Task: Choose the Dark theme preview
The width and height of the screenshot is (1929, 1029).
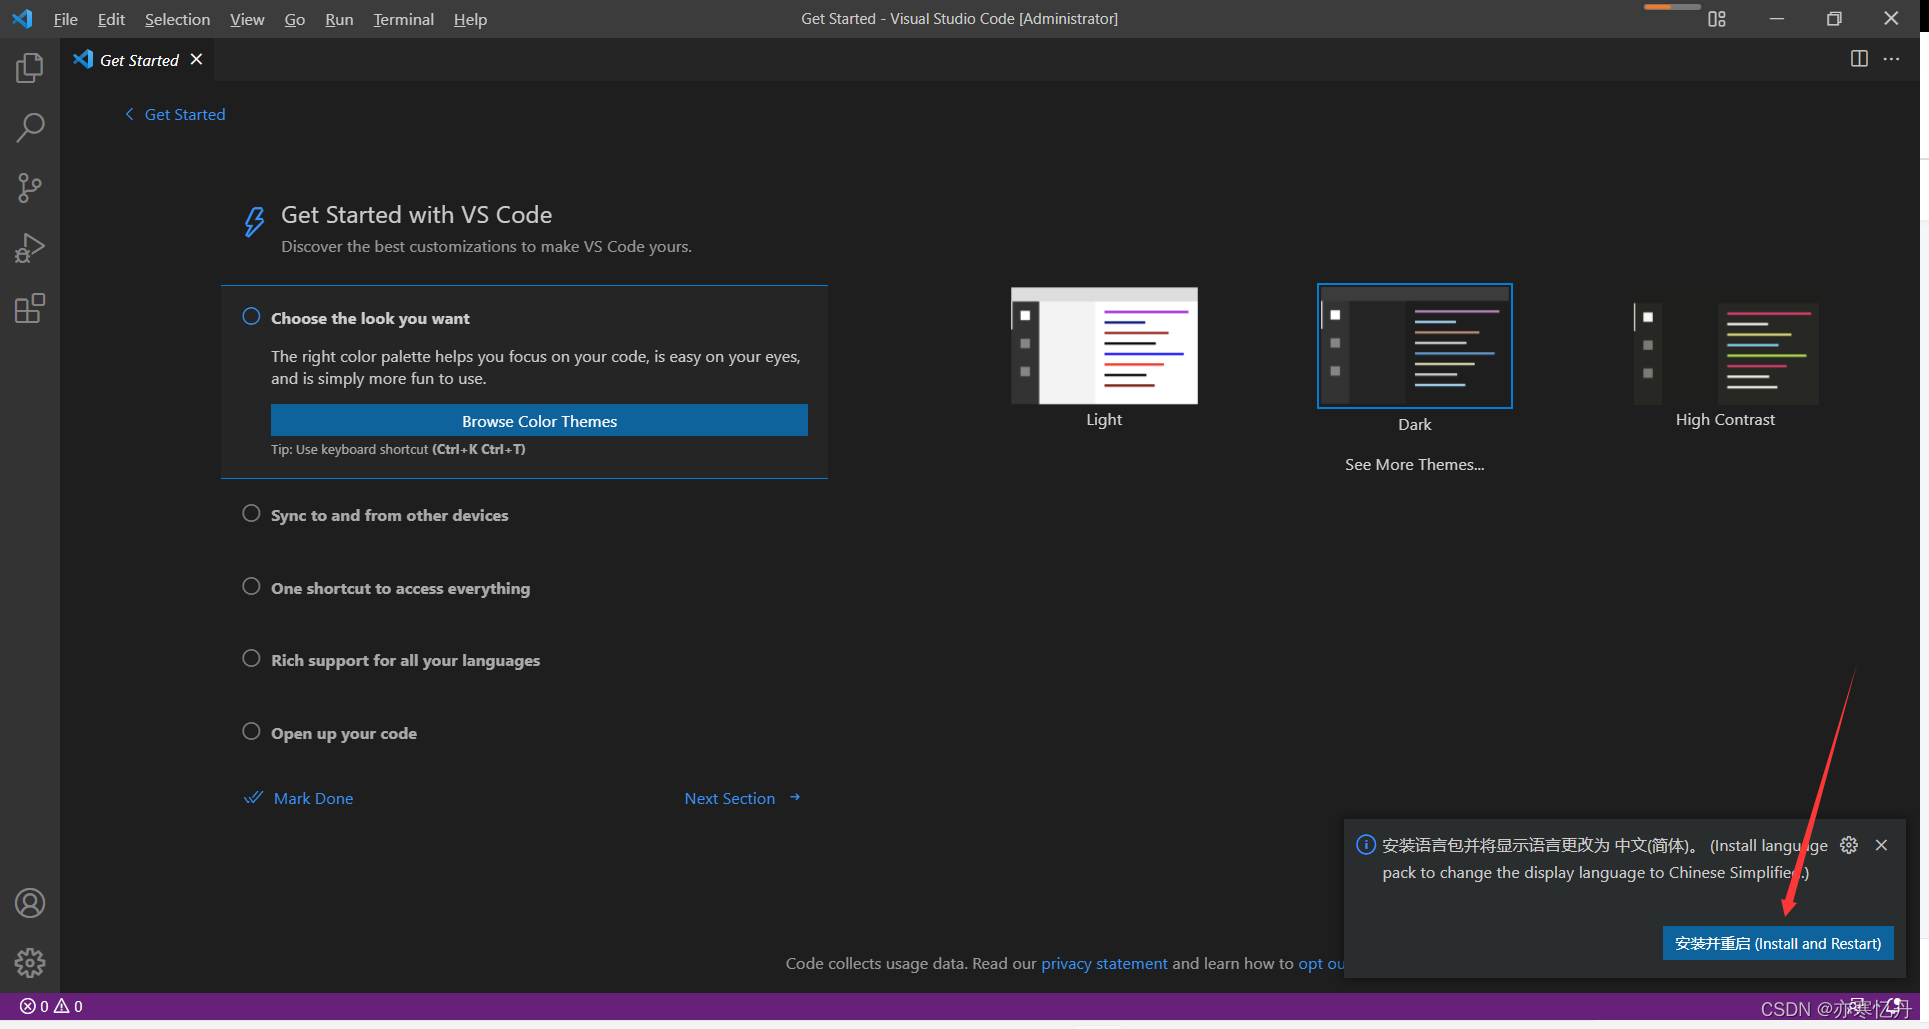Action: click(1414, 346)
